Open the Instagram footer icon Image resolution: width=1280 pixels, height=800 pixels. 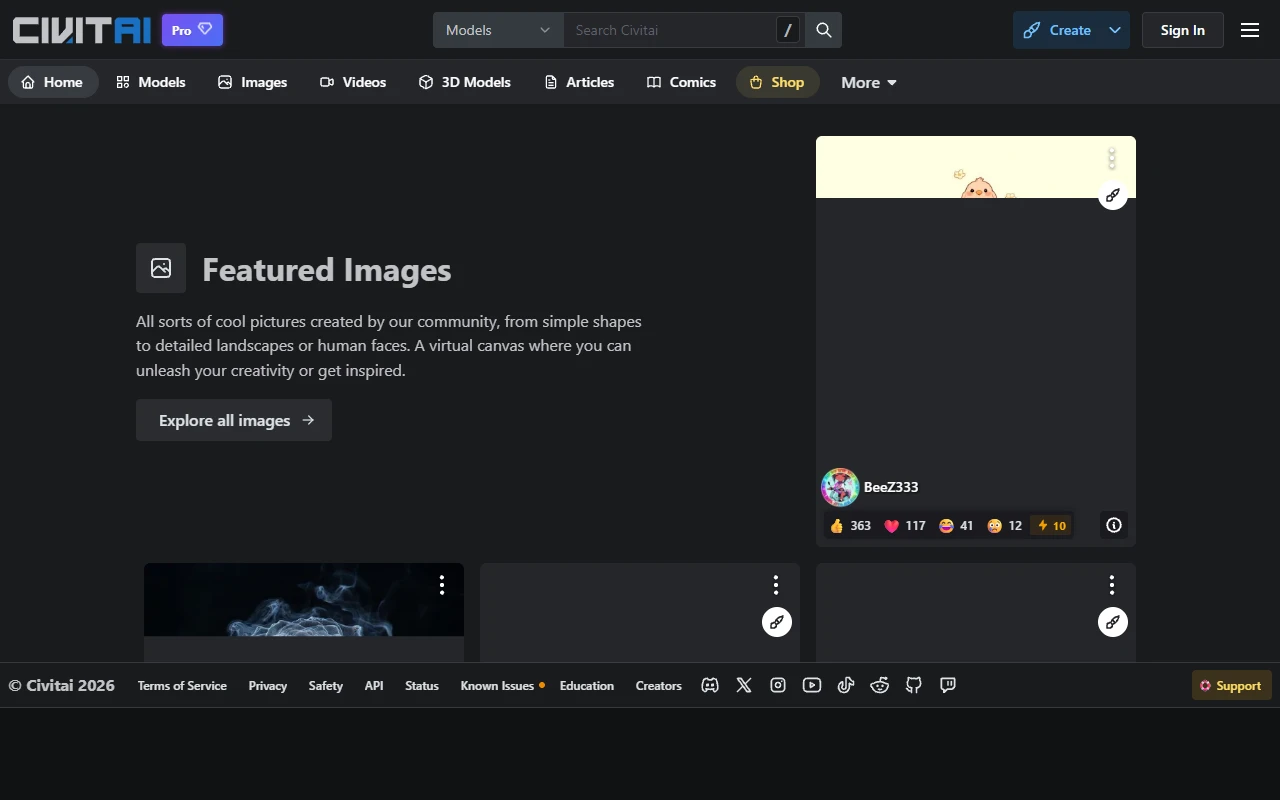(x=778, y=685)
